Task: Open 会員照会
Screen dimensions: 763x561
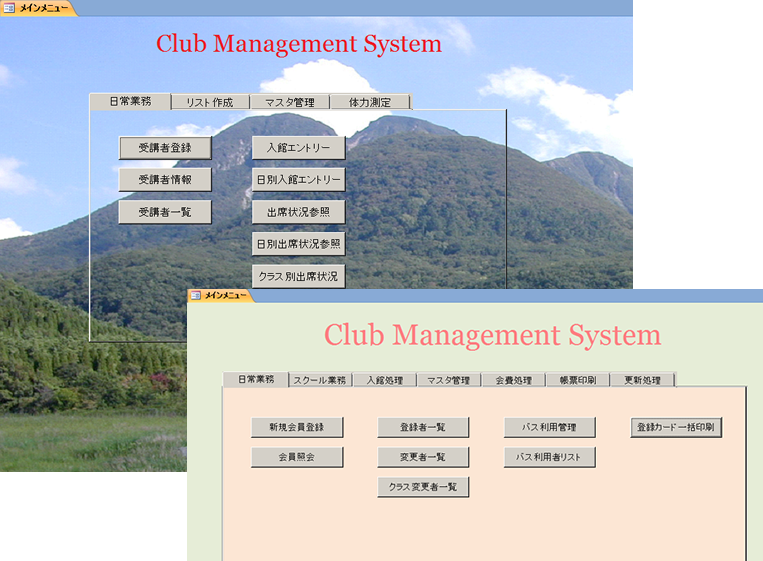Action: (x=297, y=457)
